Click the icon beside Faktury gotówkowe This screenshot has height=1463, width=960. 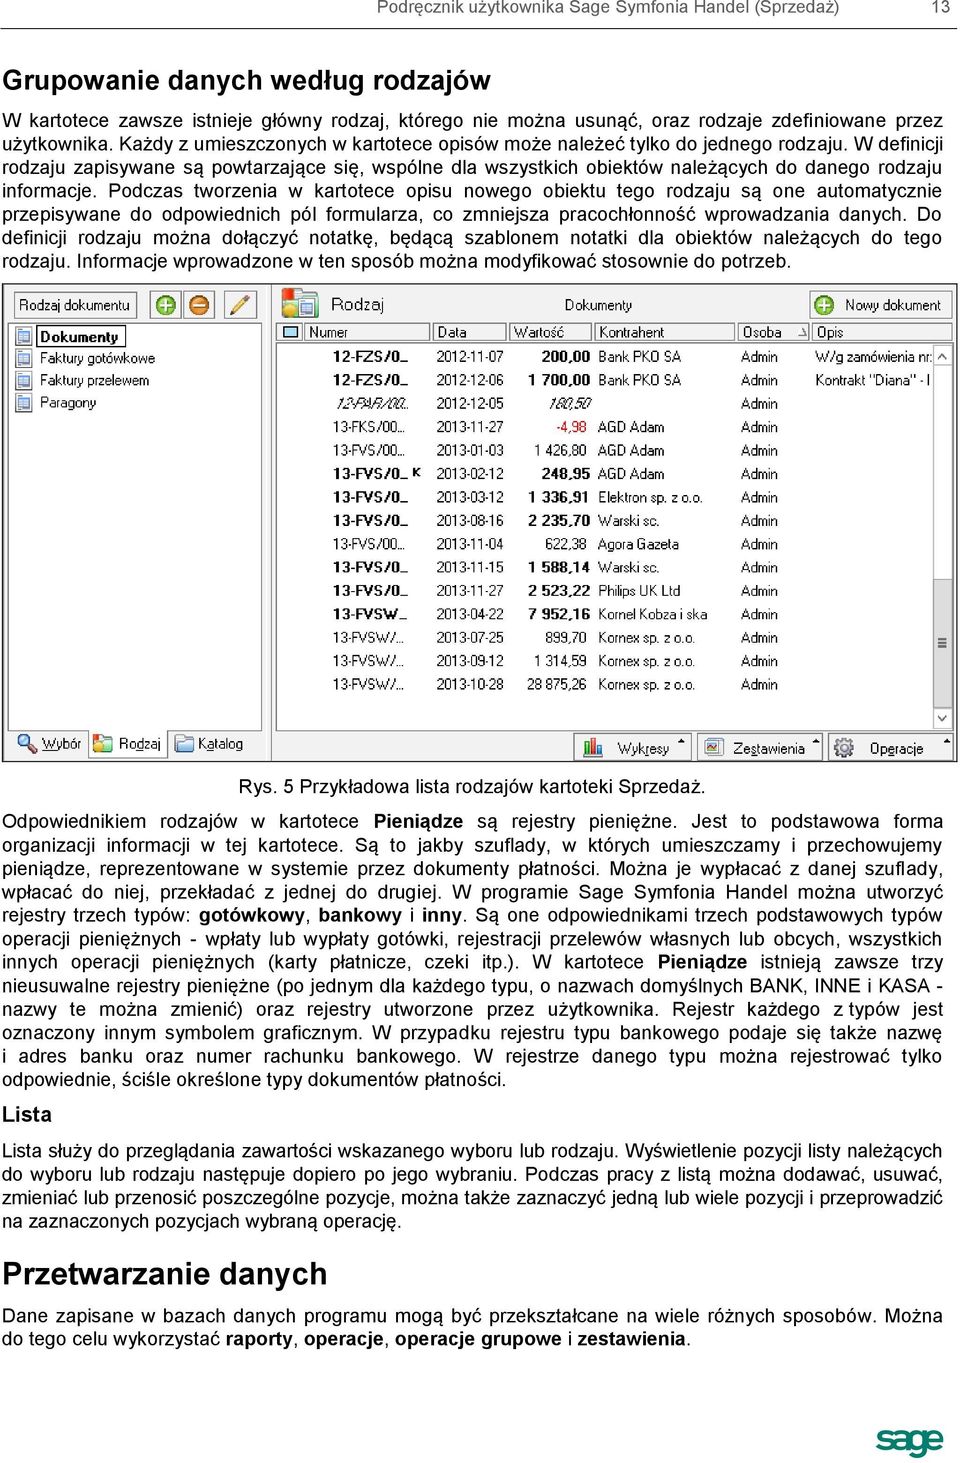24,358
